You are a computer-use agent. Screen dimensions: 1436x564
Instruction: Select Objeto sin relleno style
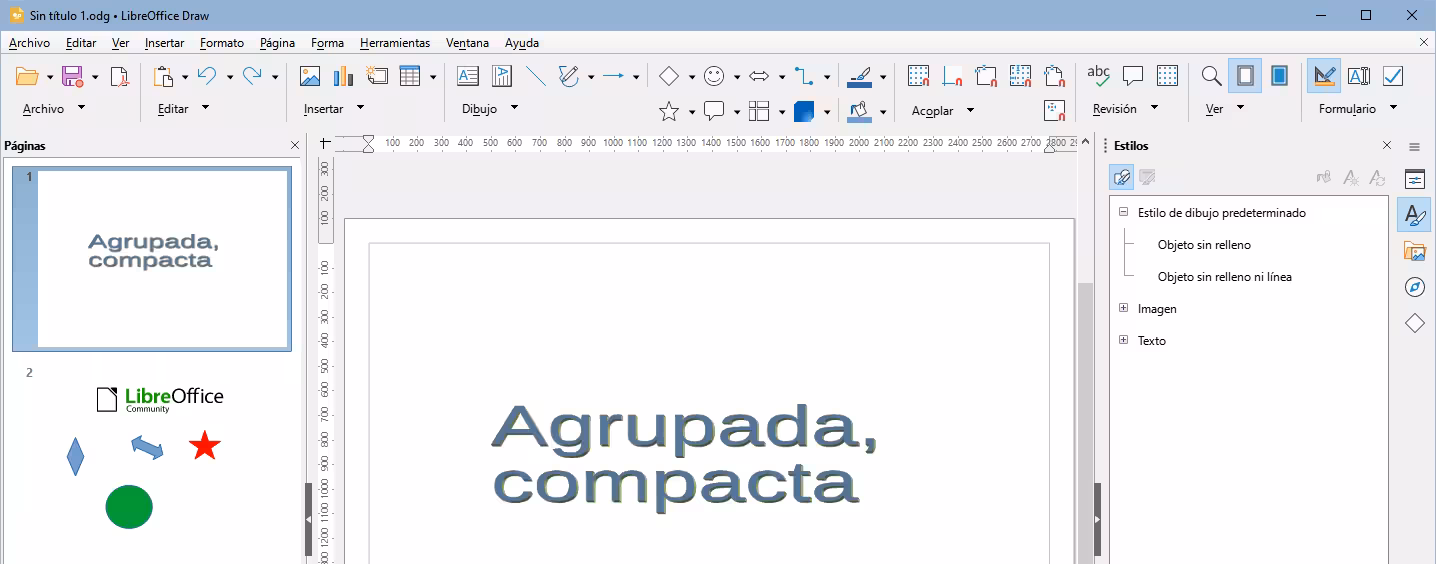tap(1204, 244)
